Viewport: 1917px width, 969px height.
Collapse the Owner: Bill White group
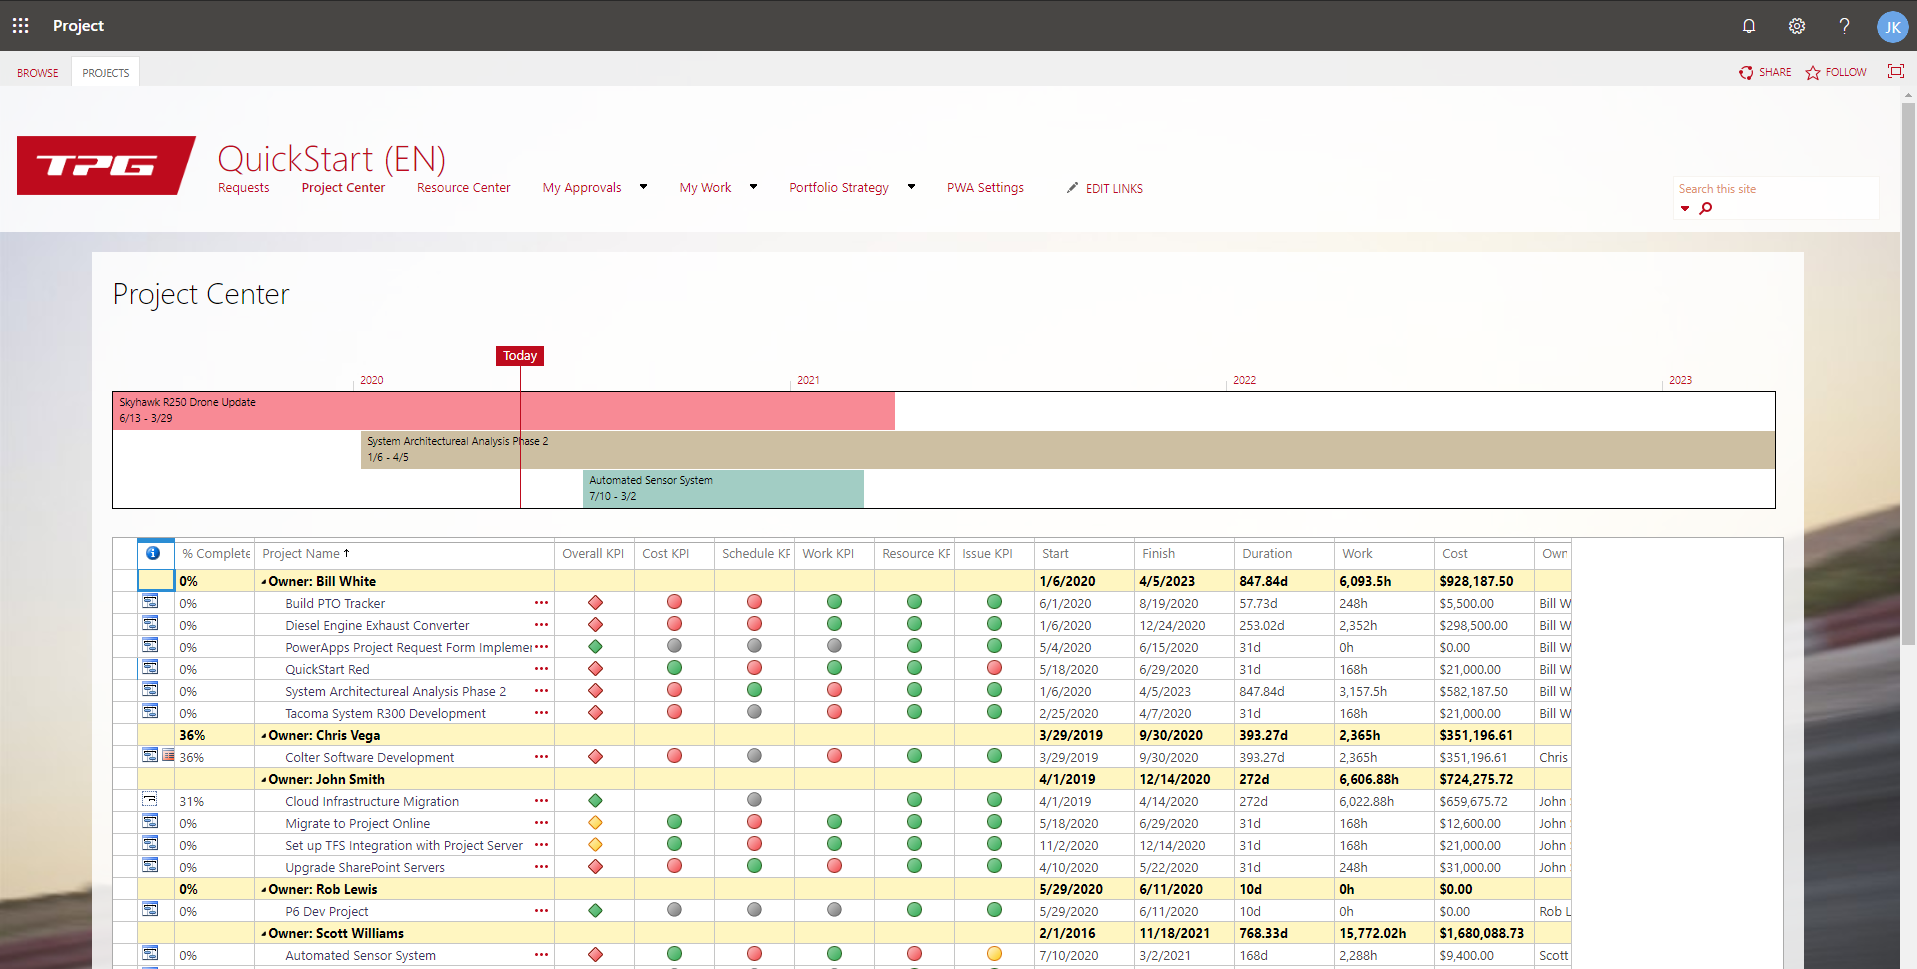(264, 581)
